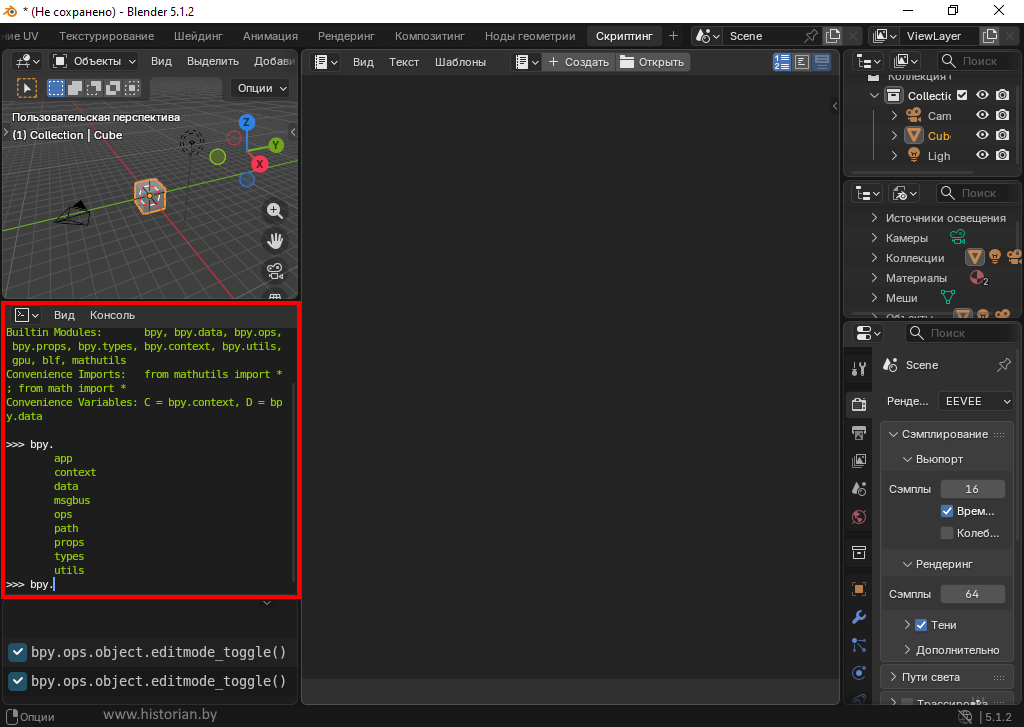Open the Render properties tab

859,404
